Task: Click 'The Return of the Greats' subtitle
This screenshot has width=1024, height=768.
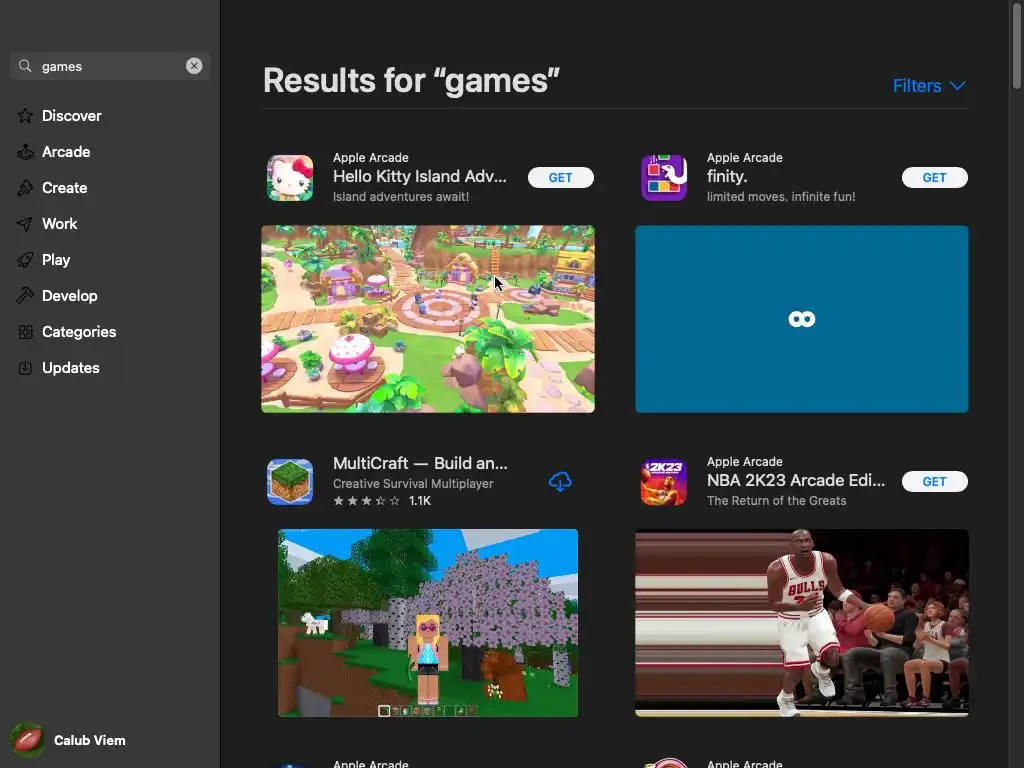Action: pos(776,501)
